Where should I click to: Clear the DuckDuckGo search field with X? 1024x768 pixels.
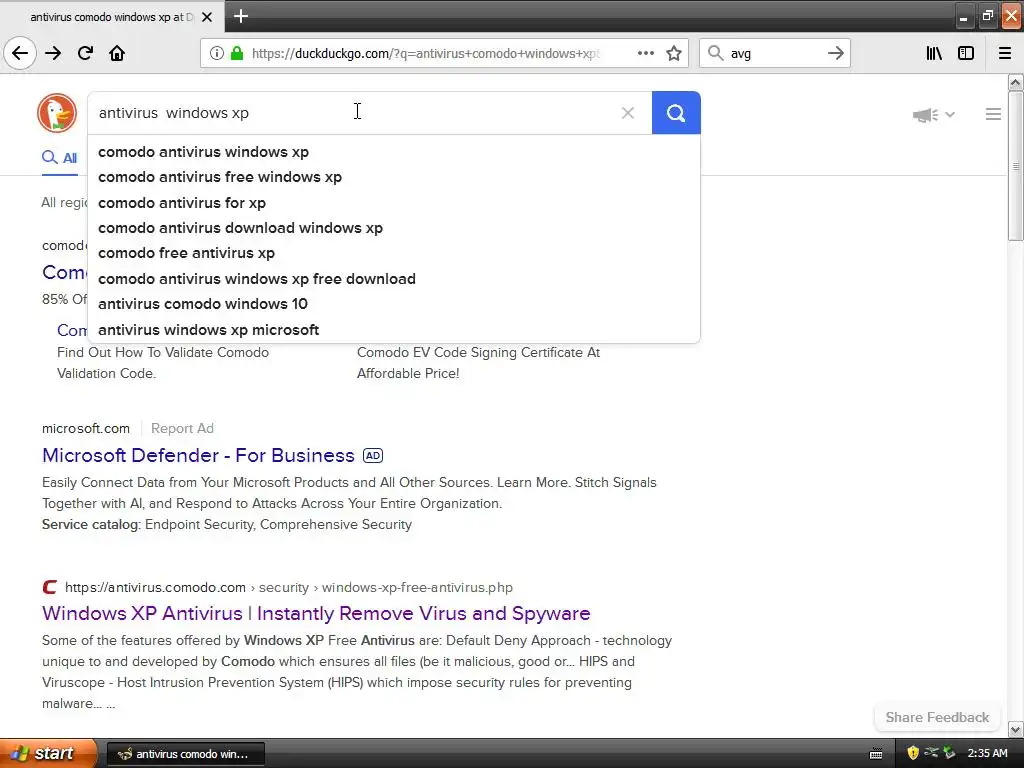coord(628,113)
